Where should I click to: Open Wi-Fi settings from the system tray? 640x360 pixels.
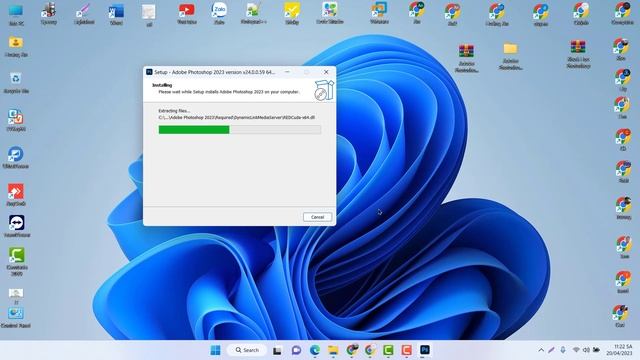pyautogui.click(x=576, y=350)
